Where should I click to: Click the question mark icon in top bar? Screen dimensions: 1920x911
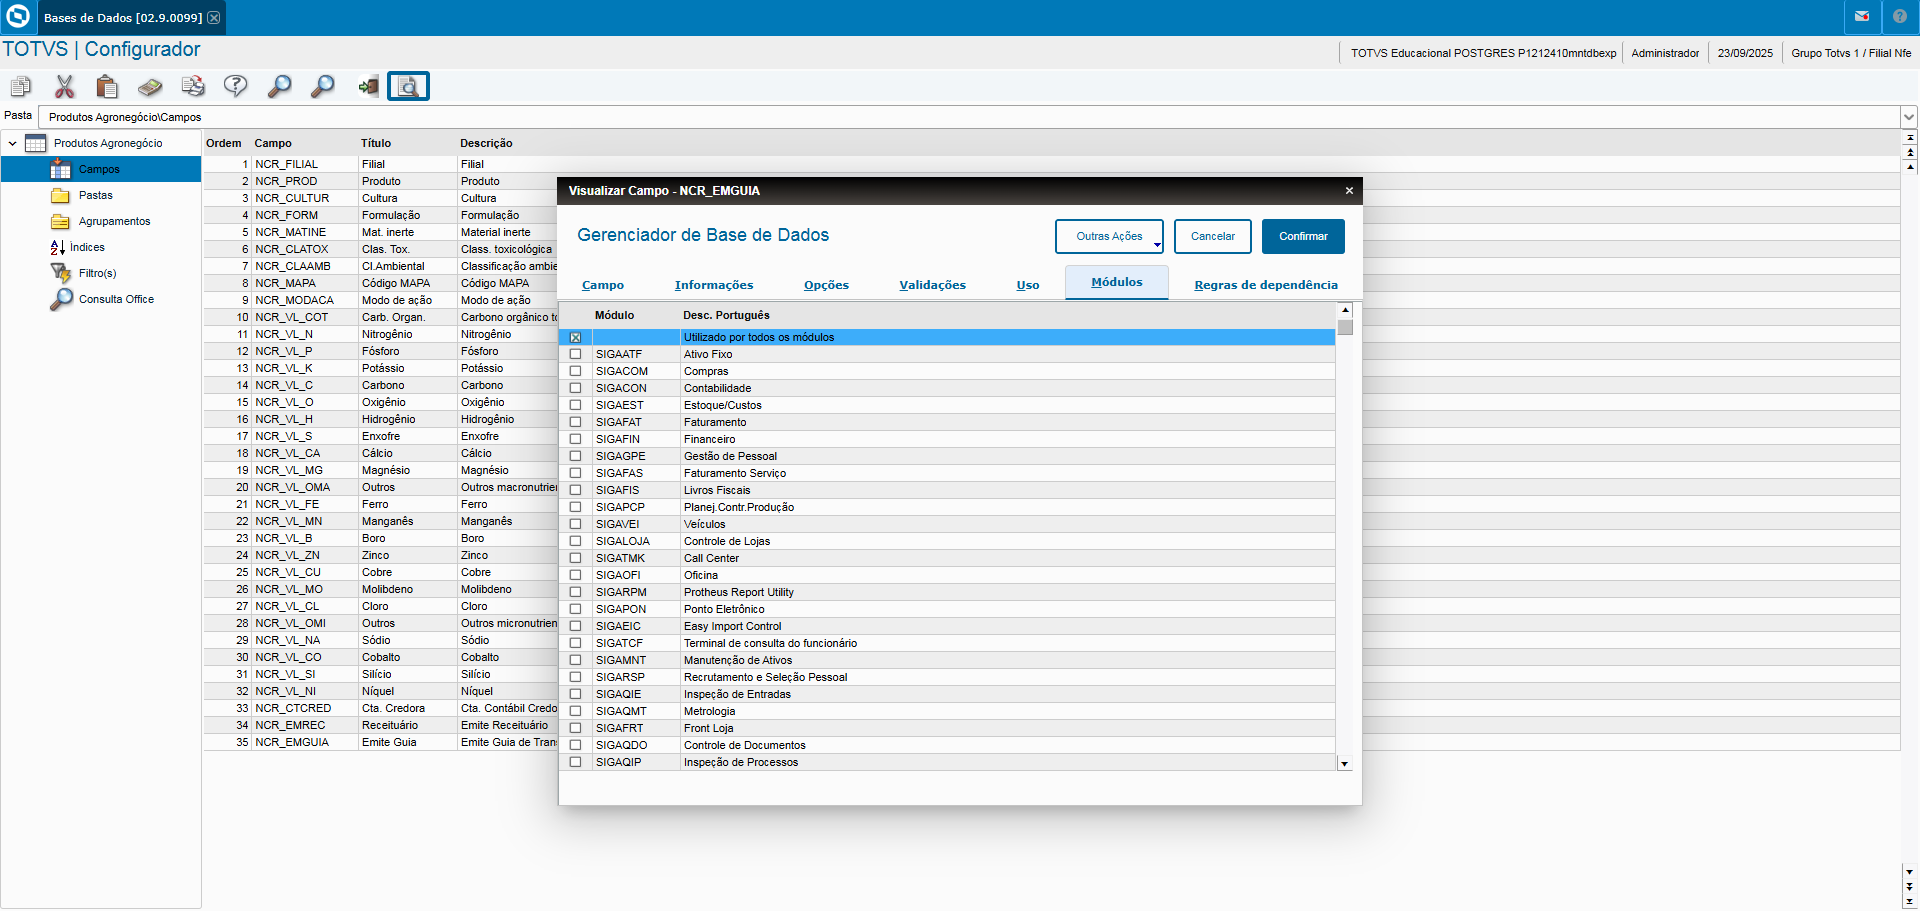click(x=1900, y=17)
